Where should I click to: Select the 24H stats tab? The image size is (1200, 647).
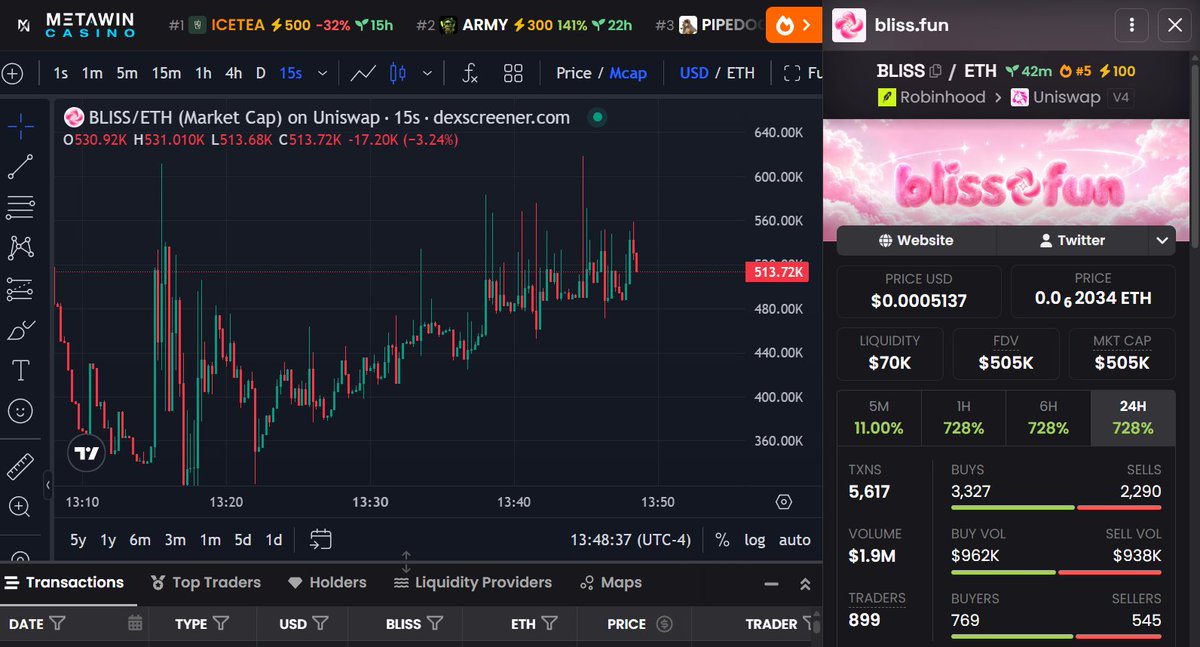click(x=1133, y=417)
